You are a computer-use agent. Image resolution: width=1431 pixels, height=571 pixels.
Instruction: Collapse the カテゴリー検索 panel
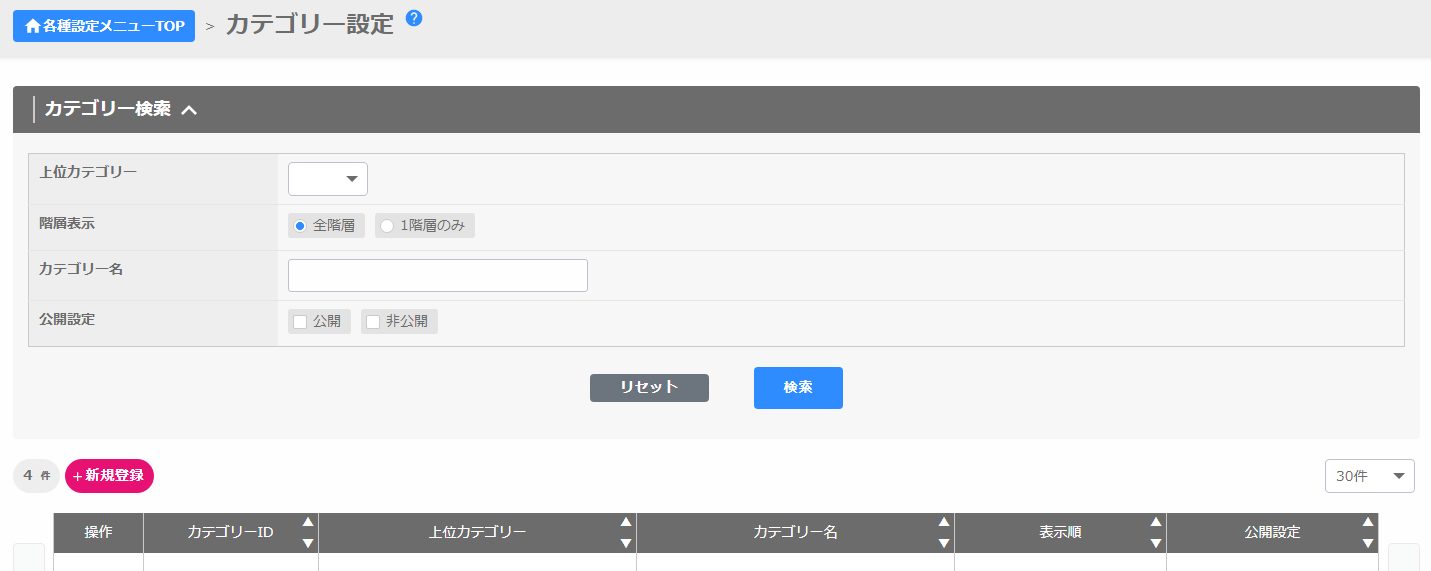coord(189,110)
